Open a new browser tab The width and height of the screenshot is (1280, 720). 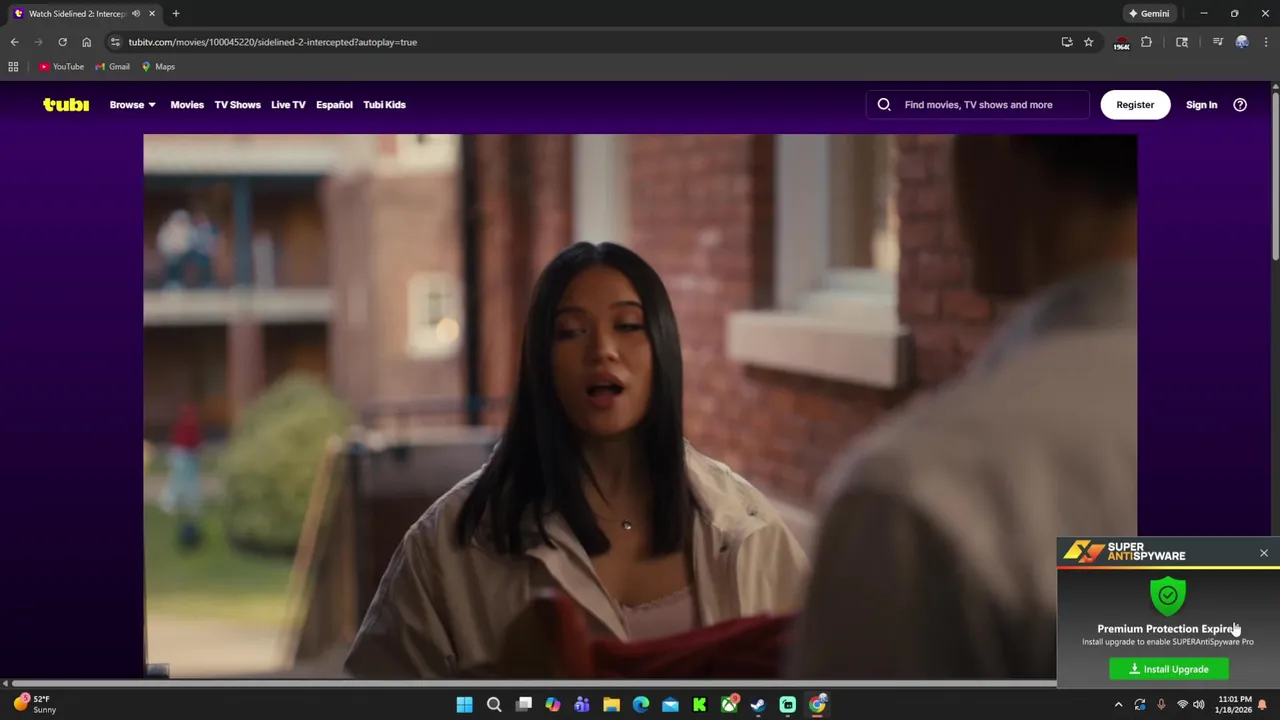coord(176,13)
